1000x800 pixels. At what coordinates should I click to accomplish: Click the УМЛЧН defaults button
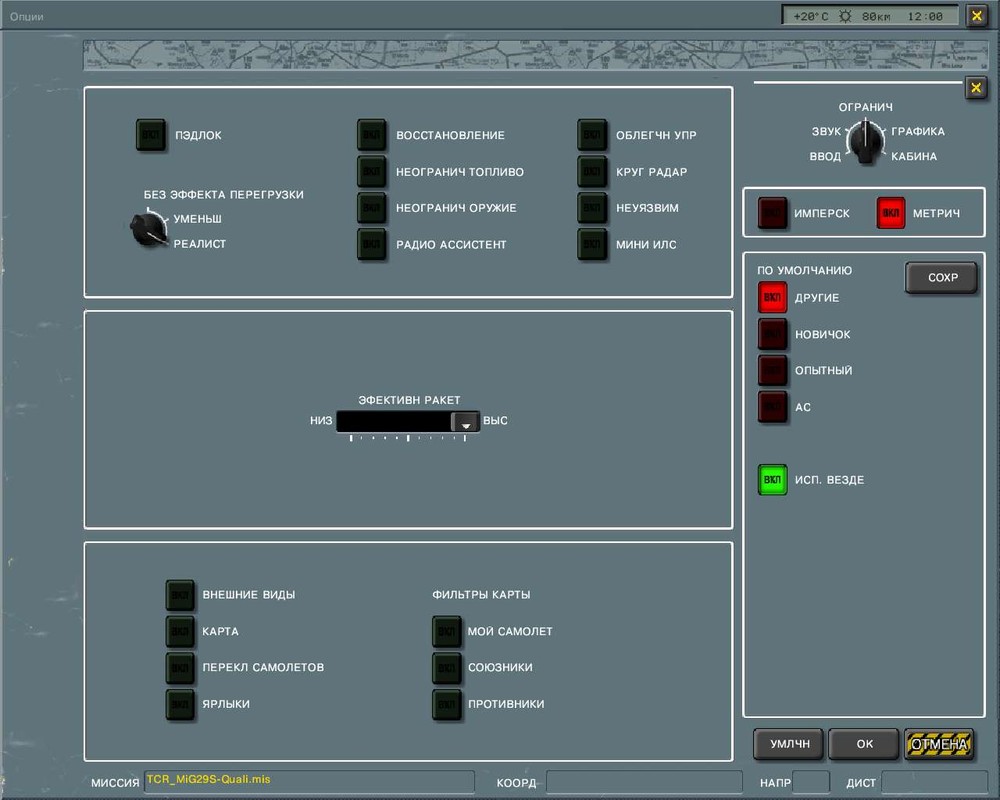[790, 744]
